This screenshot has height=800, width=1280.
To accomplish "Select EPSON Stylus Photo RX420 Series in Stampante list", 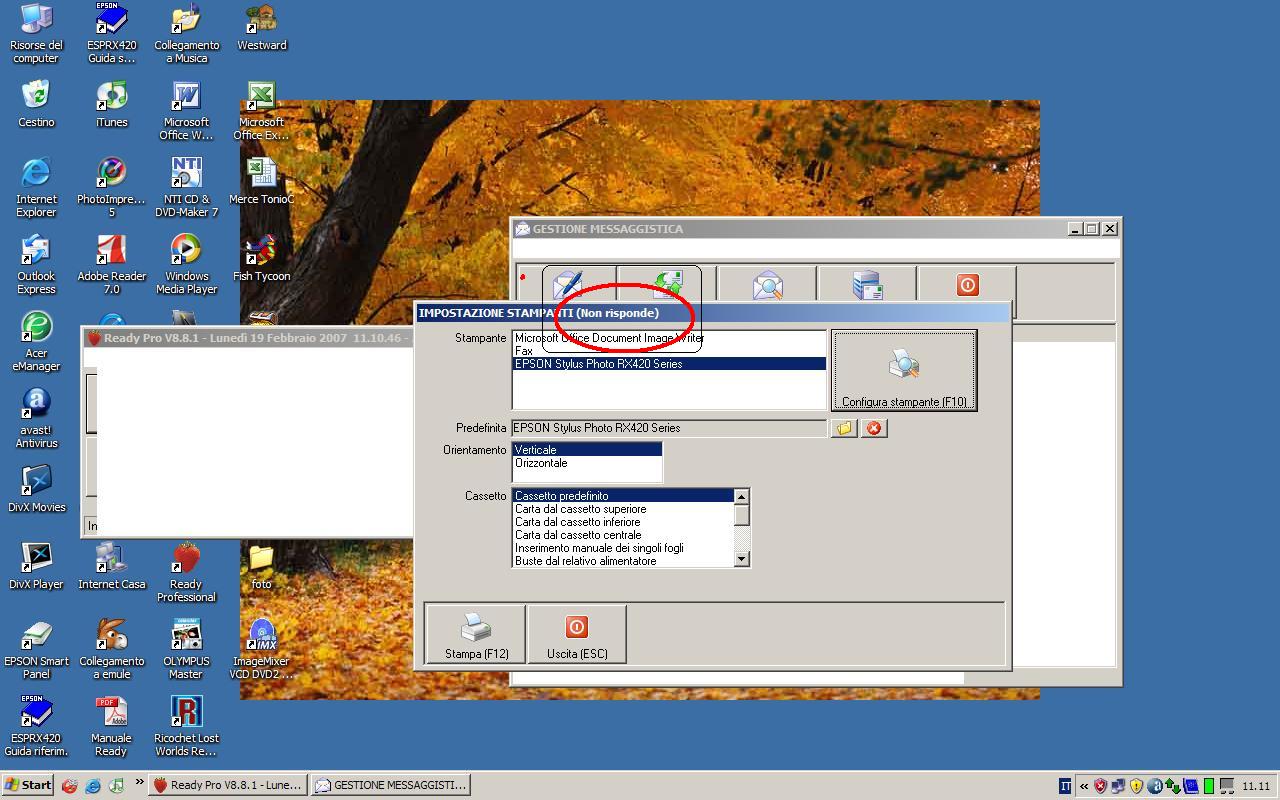I will click(669, 364).
